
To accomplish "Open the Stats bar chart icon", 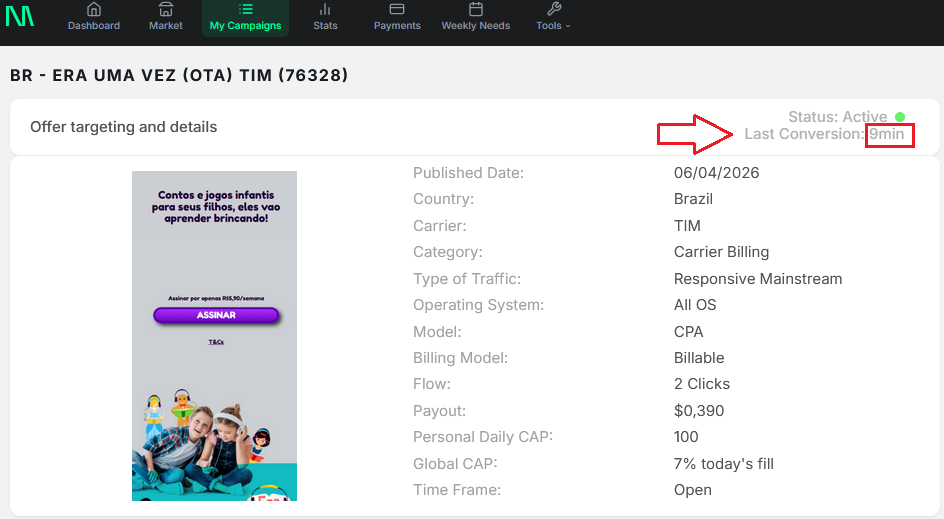I will [325, 10].
